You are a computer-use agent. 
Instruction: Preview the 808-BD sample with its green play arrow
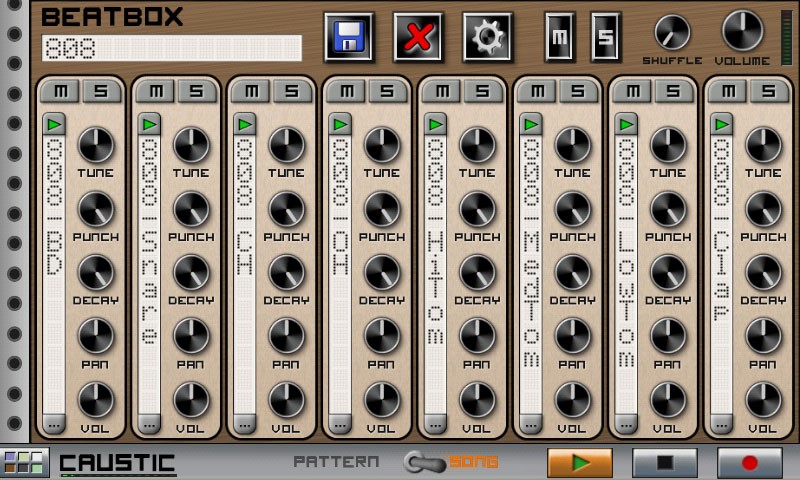[x=54, y=124]
